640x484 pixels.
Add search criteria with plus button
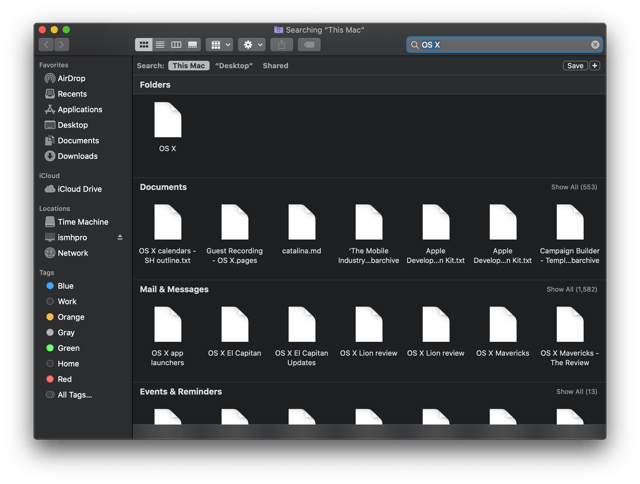tap(595, 66)
